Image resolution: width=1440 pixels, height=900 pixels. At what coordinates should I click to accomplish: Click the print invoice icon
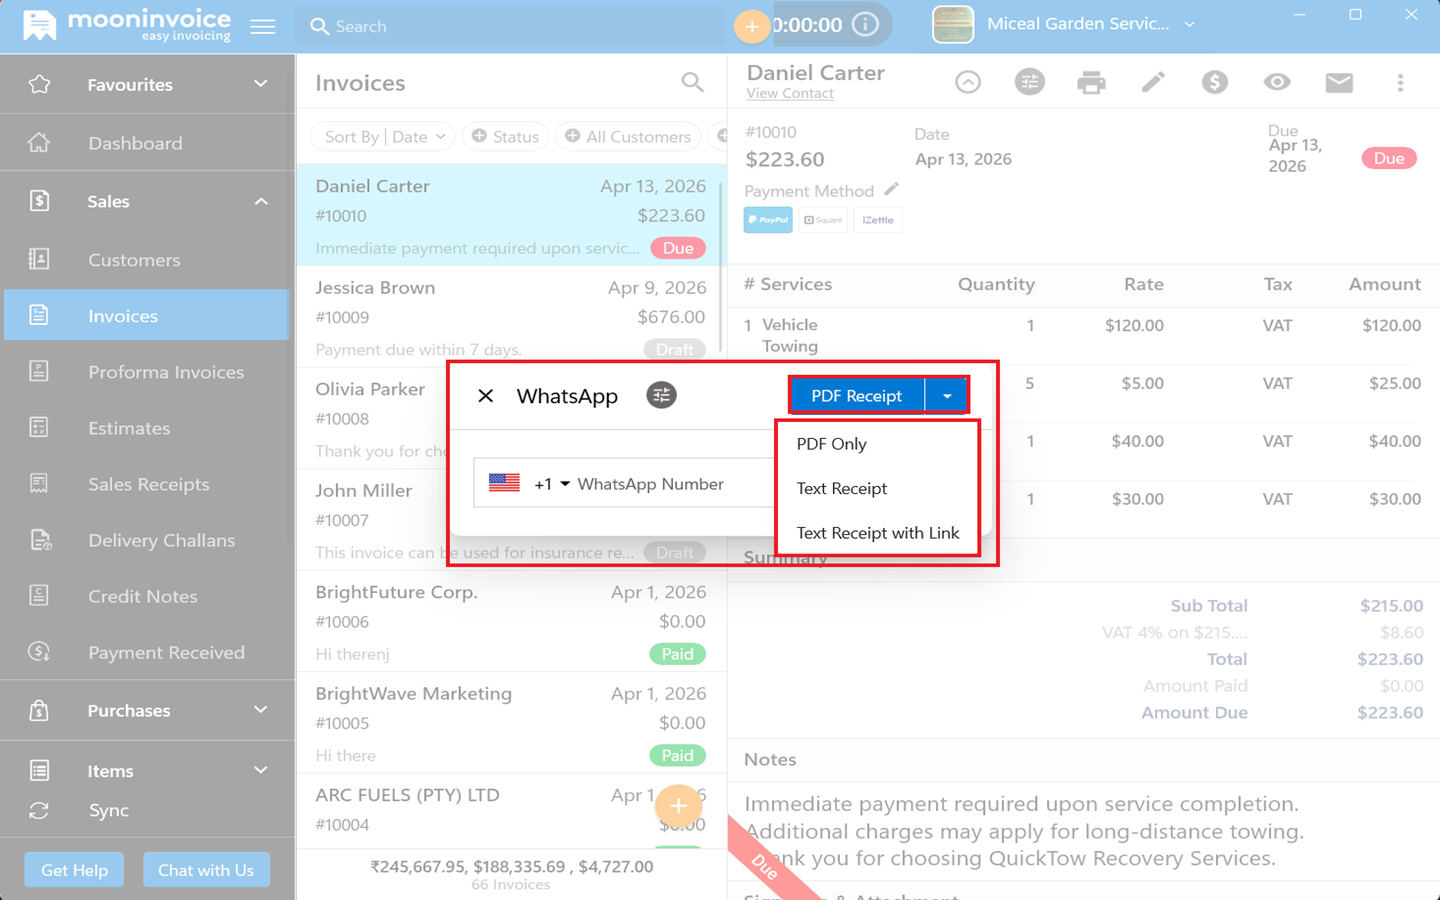(x=1091, y=83)
